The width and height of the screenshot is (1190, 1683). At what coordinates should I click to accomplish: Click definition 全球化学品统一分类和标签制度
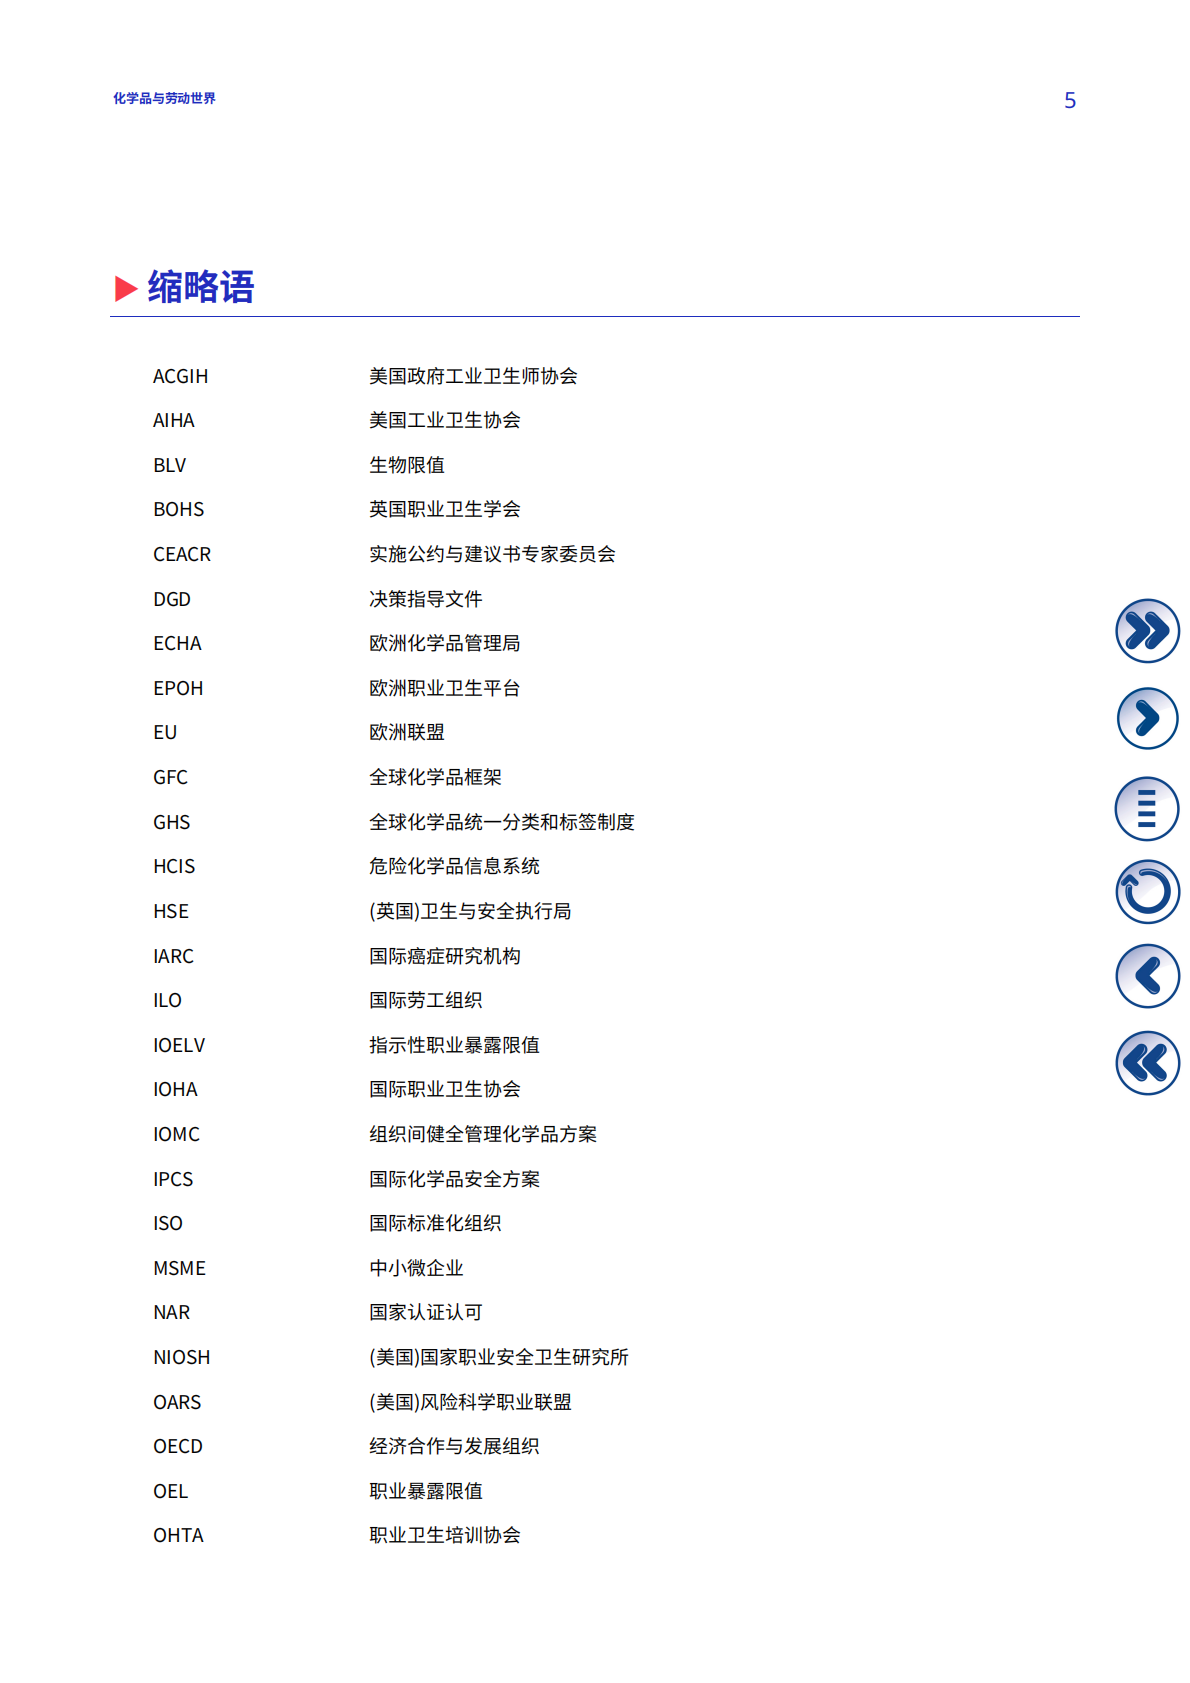[x=502, y=822]
